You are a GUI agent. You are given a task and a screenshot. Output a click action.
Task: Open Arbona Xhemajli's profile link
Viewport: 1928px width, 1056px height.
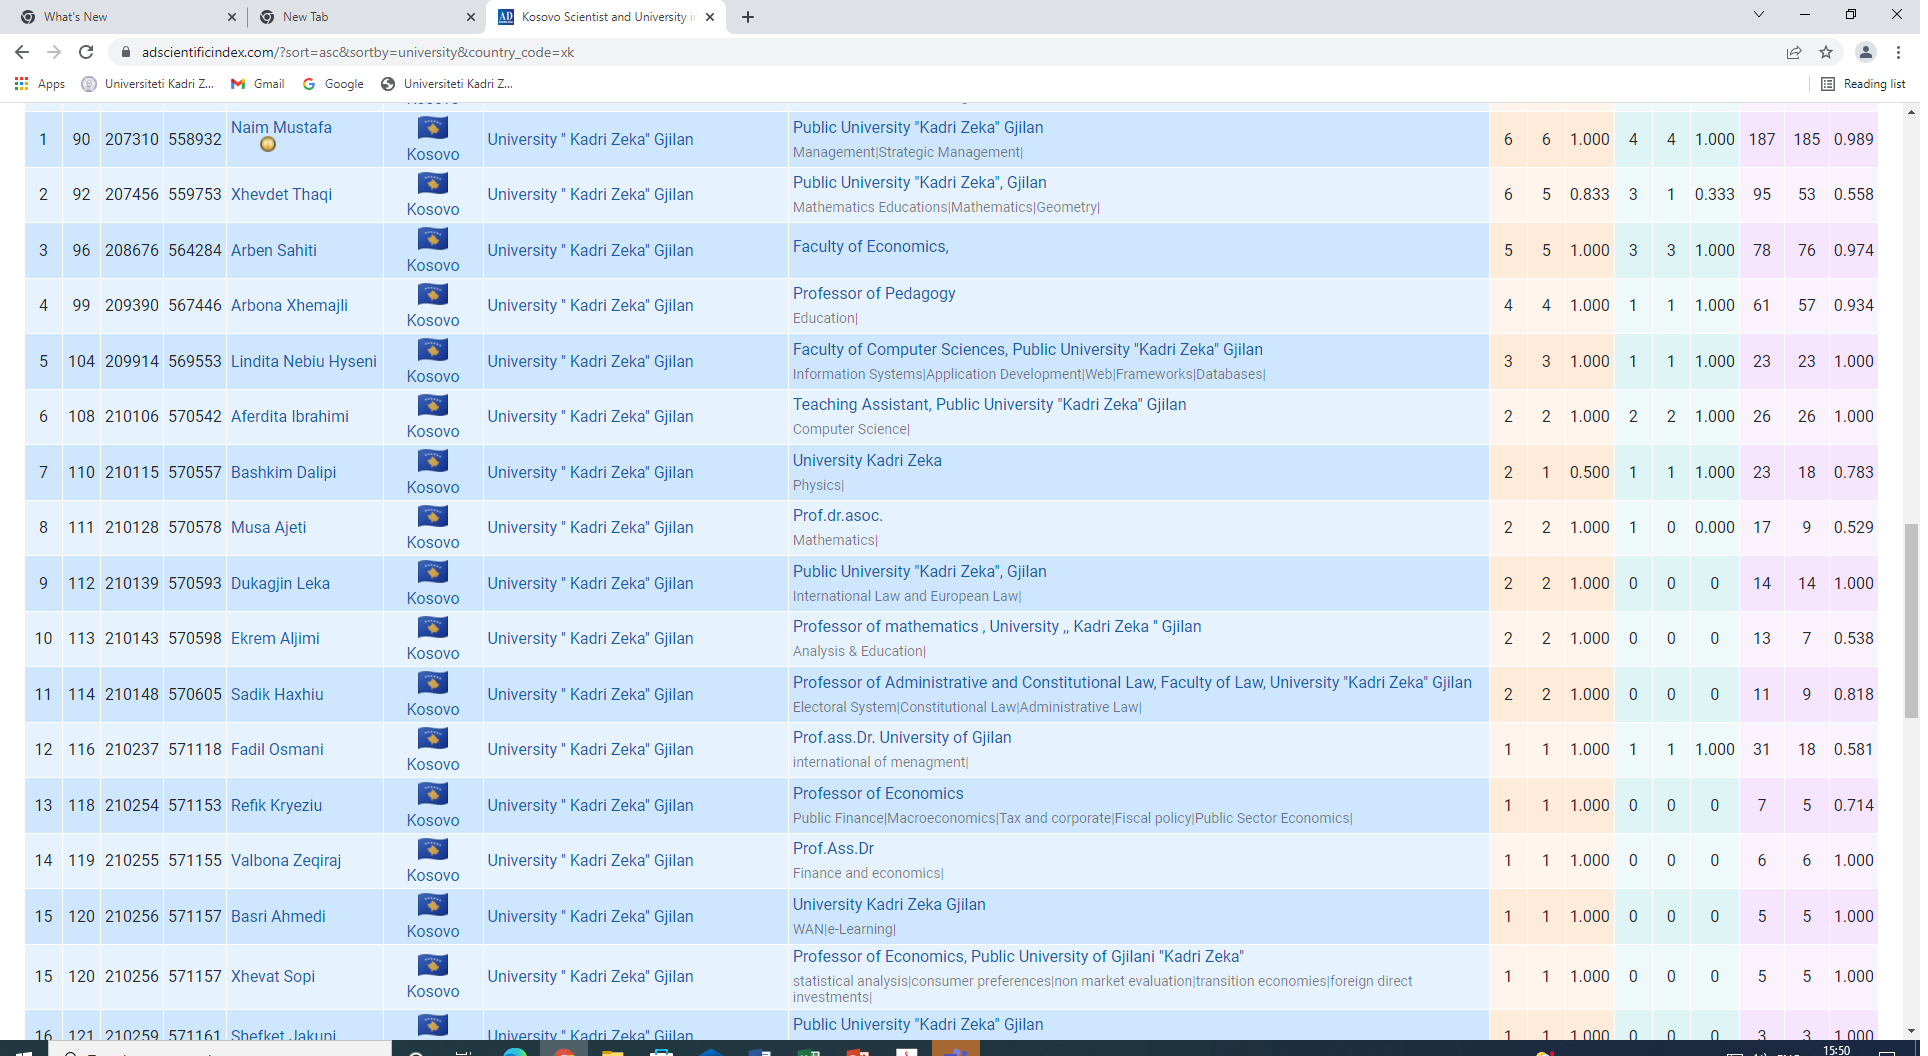(x=289, y=306)
